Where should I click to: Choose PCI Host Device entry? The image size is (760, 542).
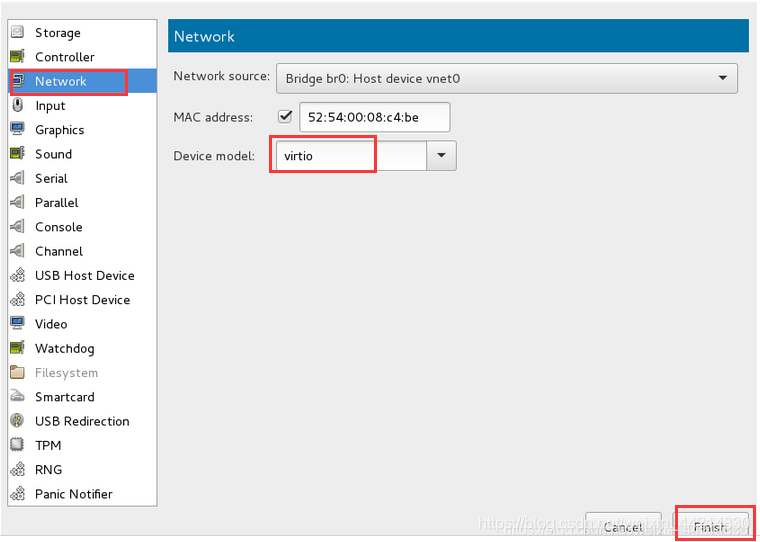pyautogui.click(x=82, y=300)
